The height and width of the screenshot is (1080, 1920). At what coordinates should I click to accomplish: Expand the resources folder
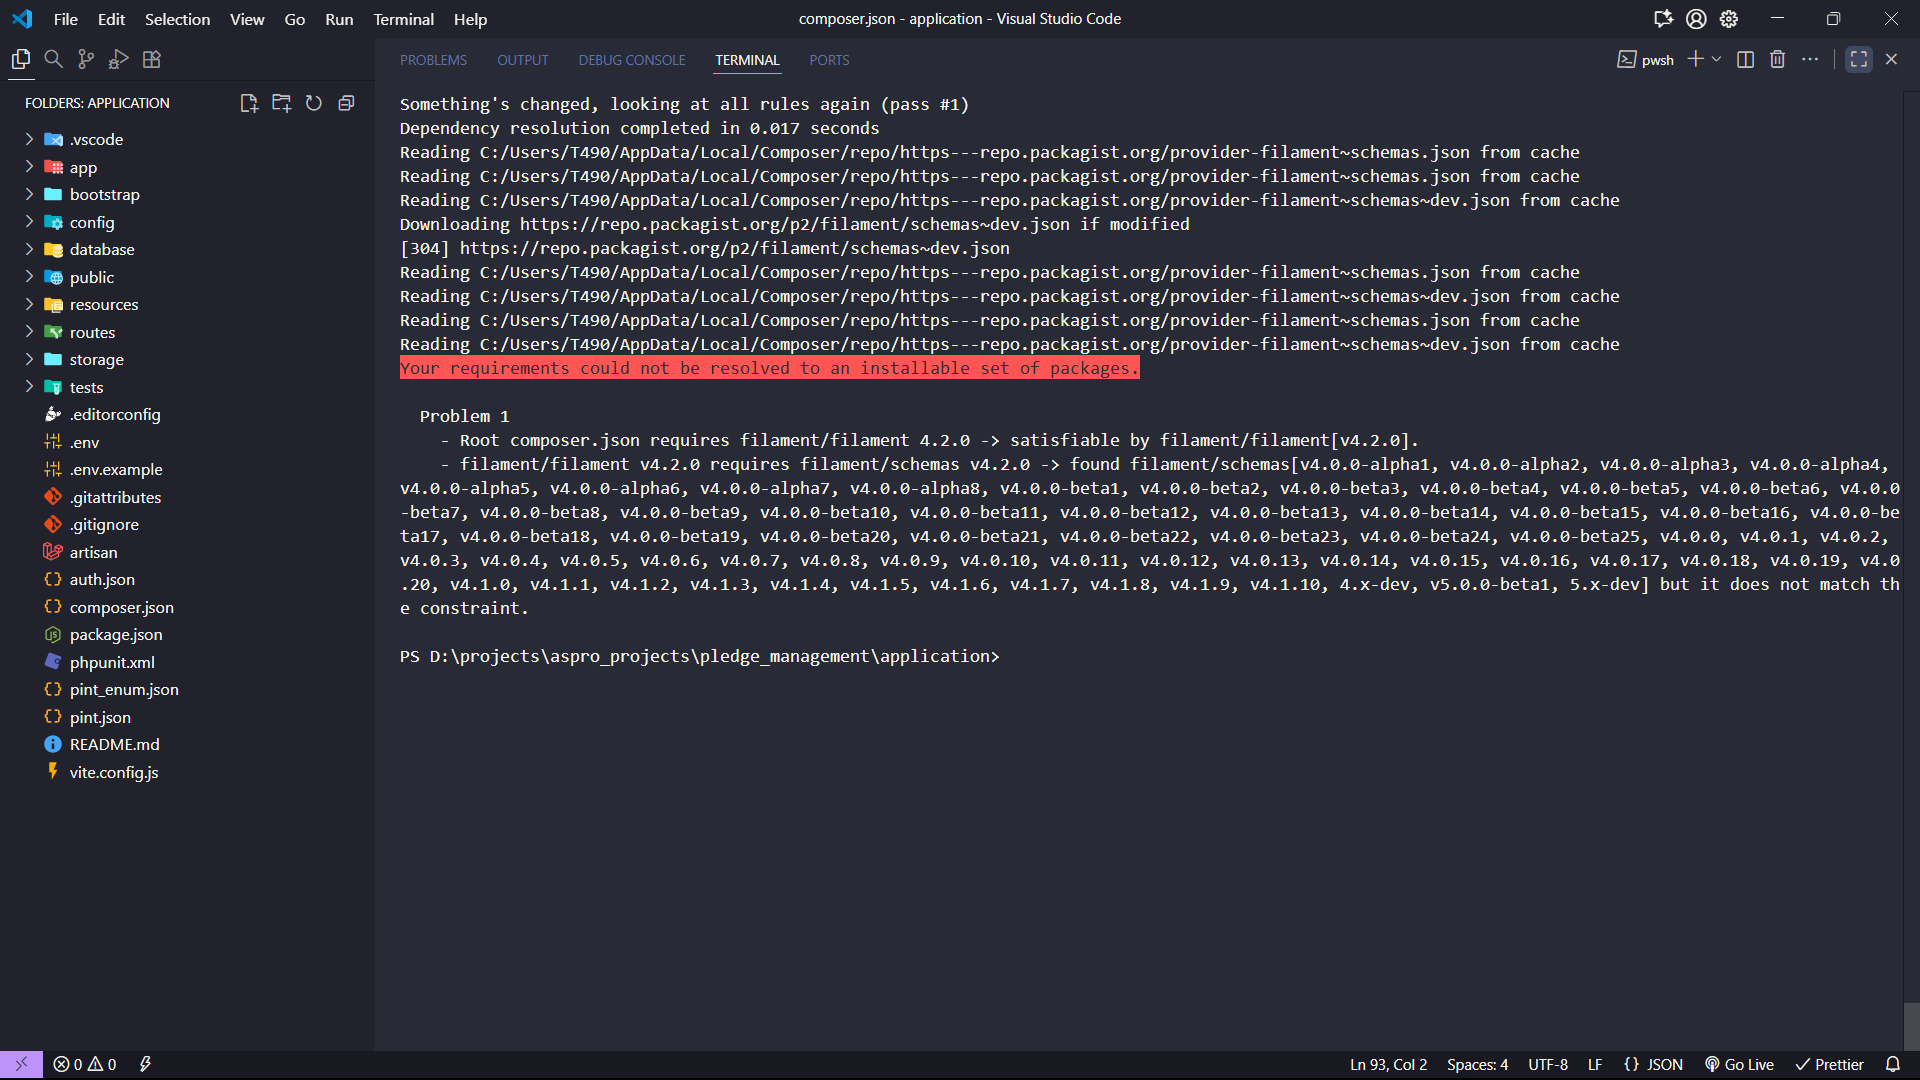[x=104, y=304]
